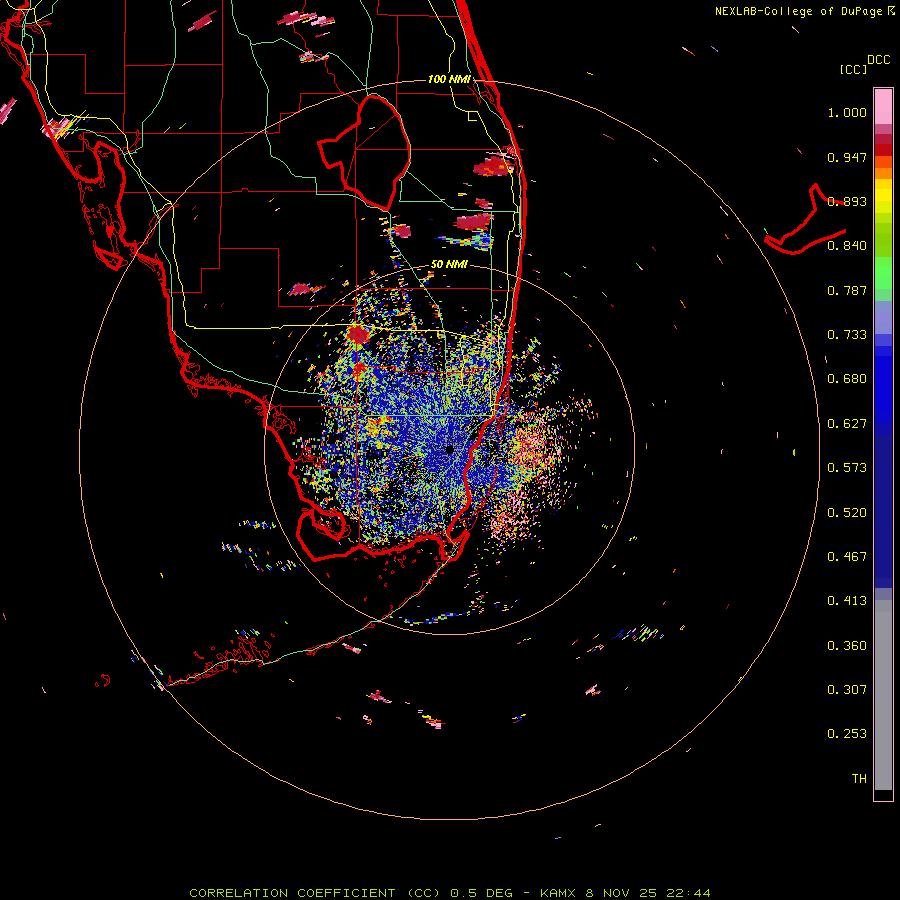This screenshot has height=900, width=900.
Task: Click the [CC] units label
Action: point(854,69)
